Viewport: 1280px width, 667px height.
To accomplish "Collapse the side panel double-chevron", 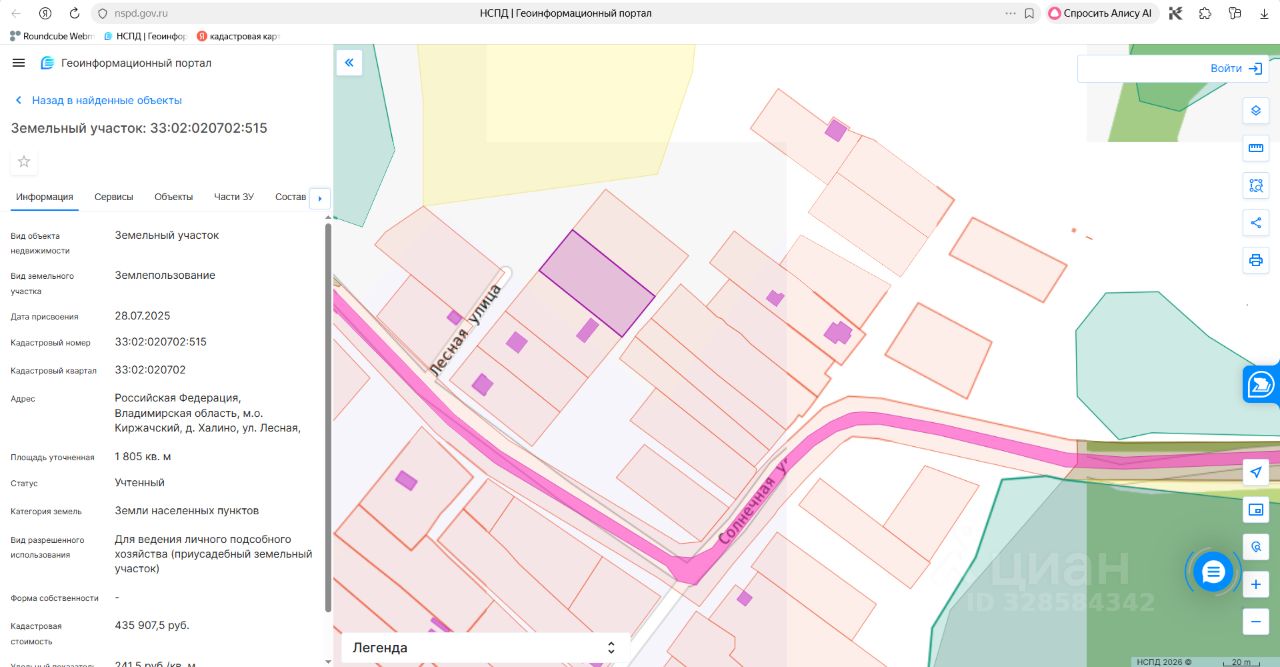I will (x=349, y=63).
